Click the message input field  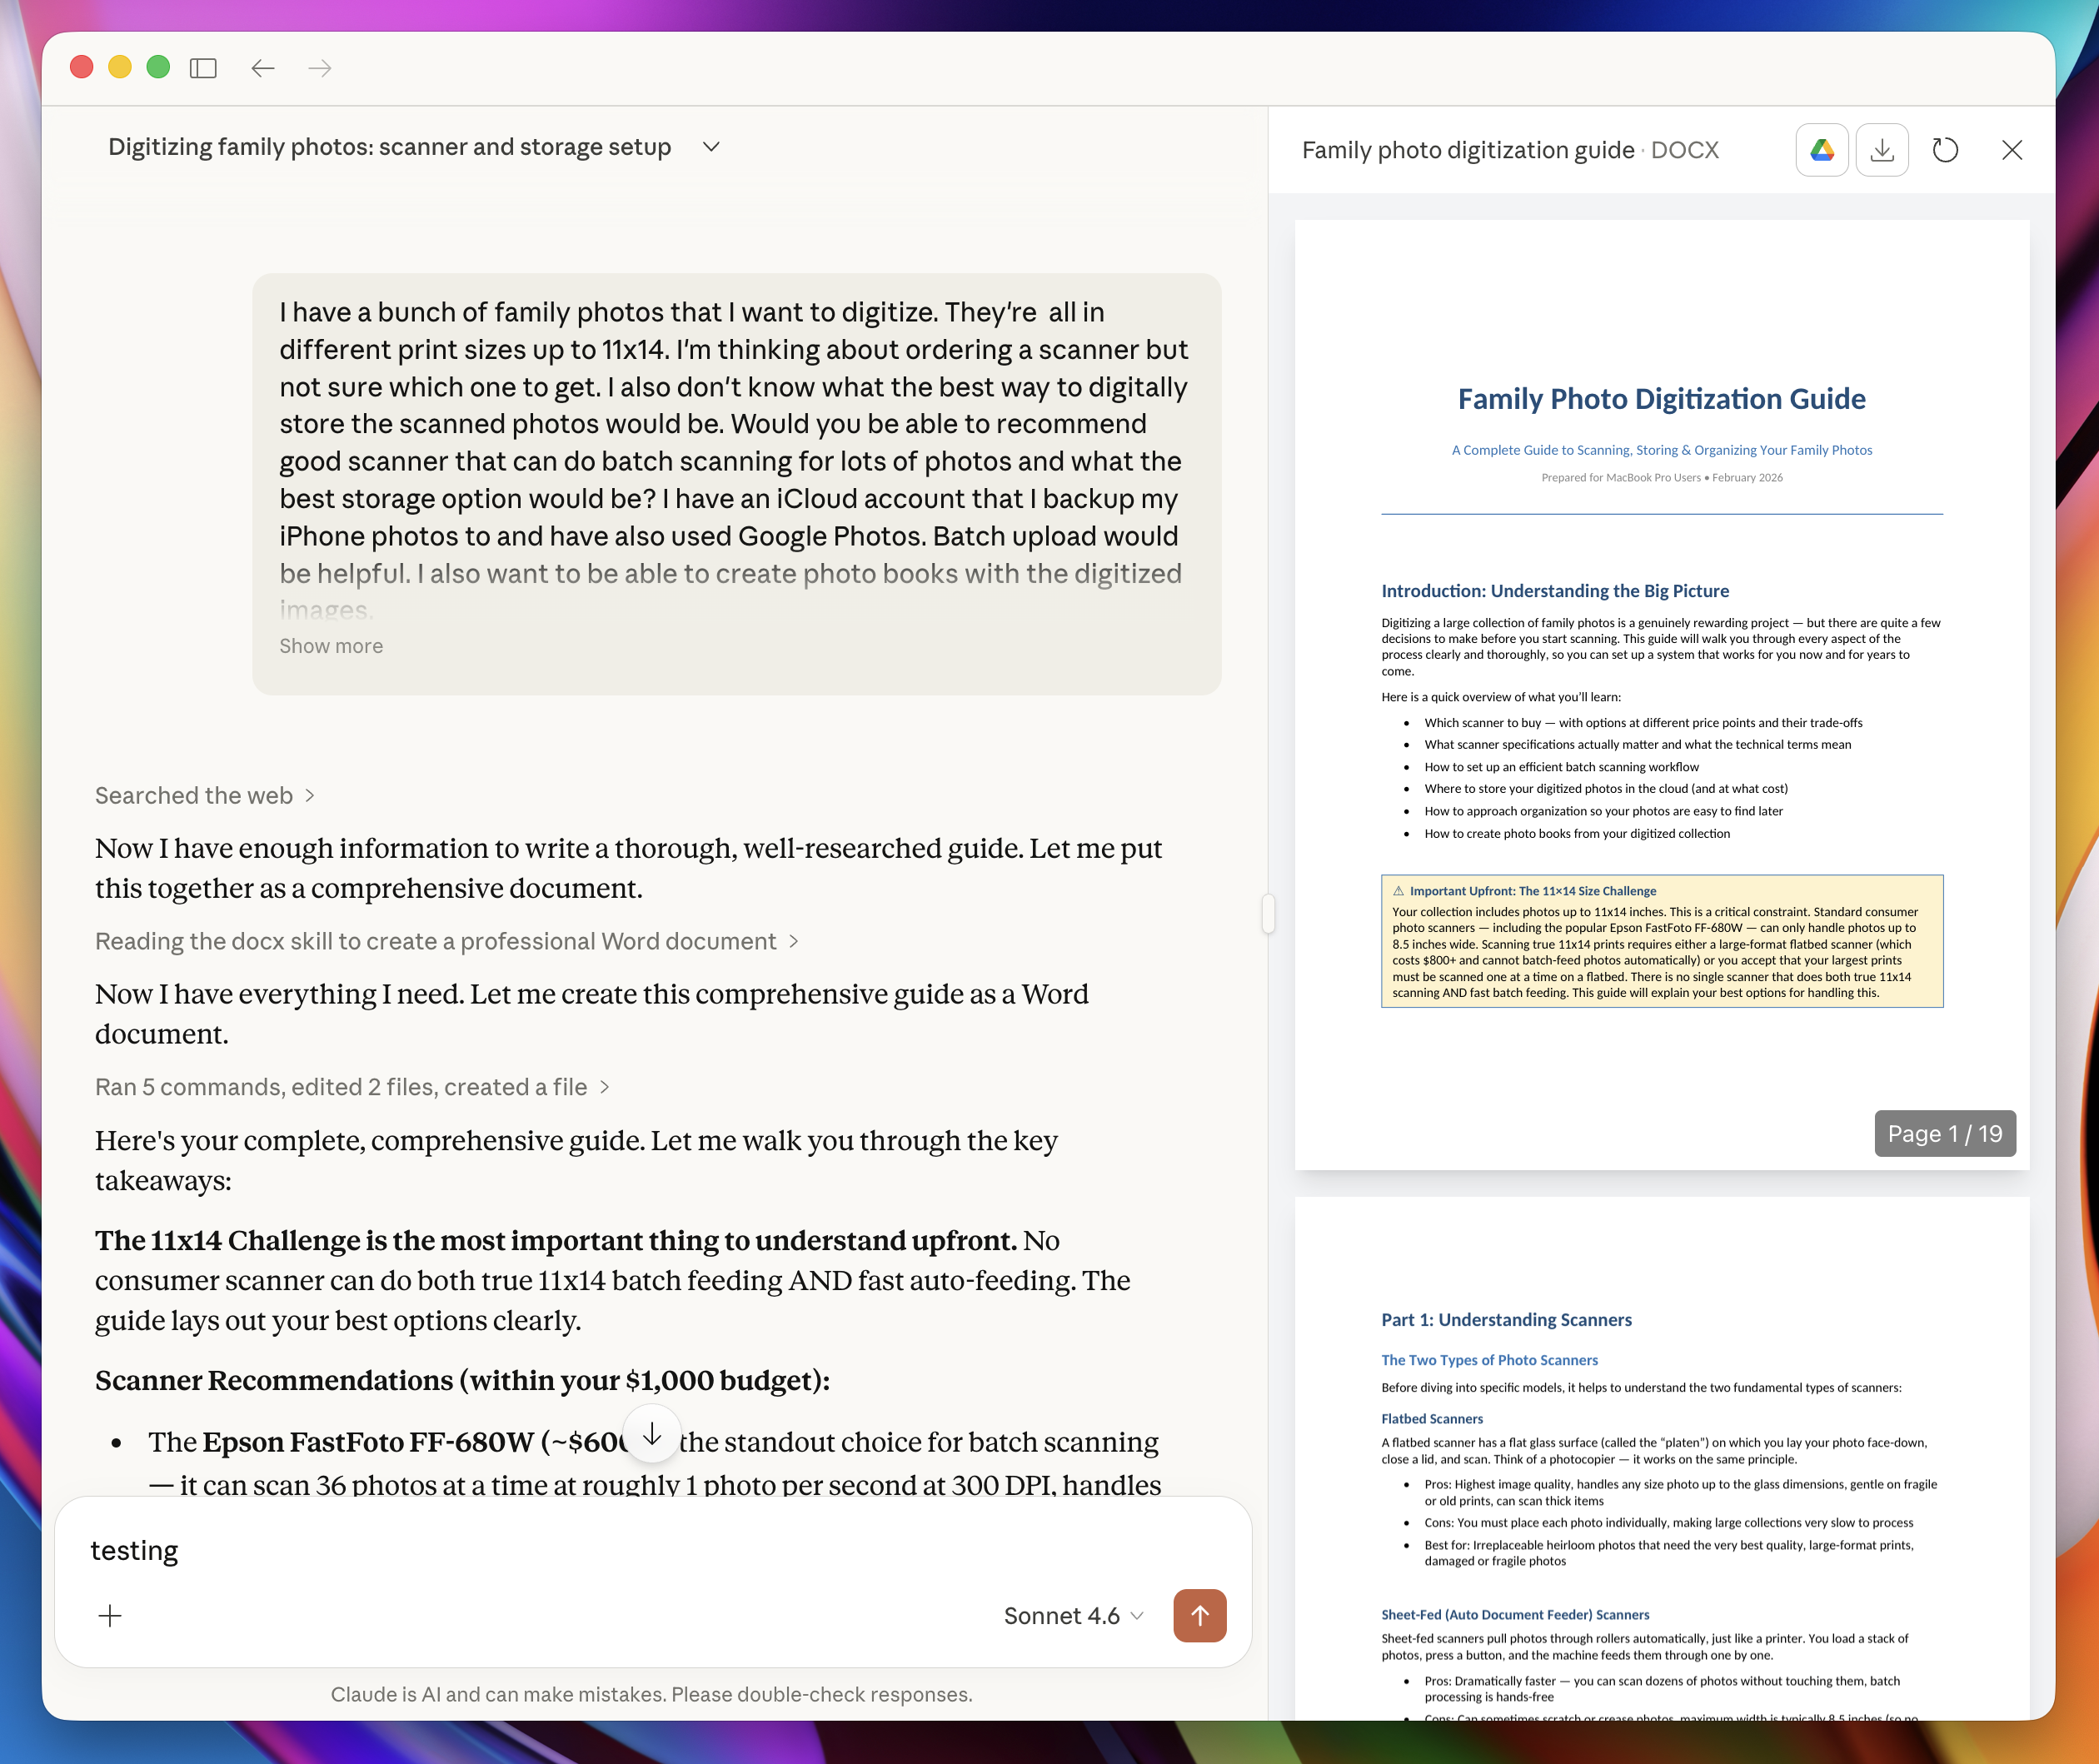click(600, 1550)
